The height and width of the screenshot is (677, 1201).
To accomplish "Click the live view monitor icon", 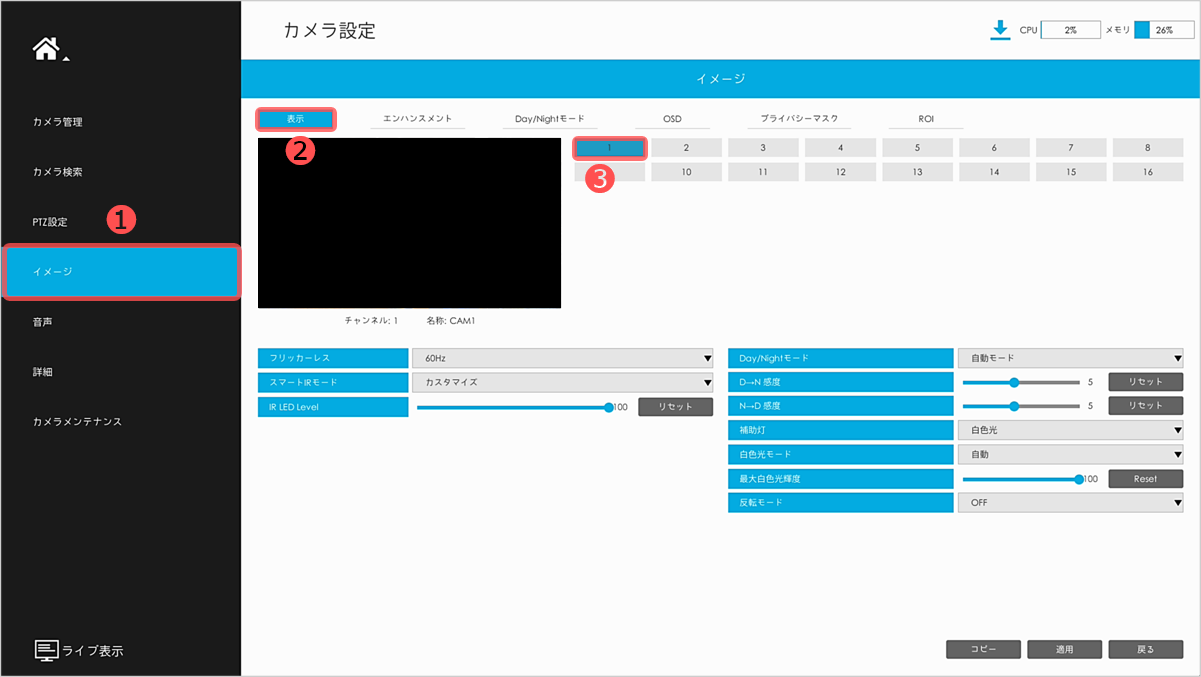I will [47, 650].
